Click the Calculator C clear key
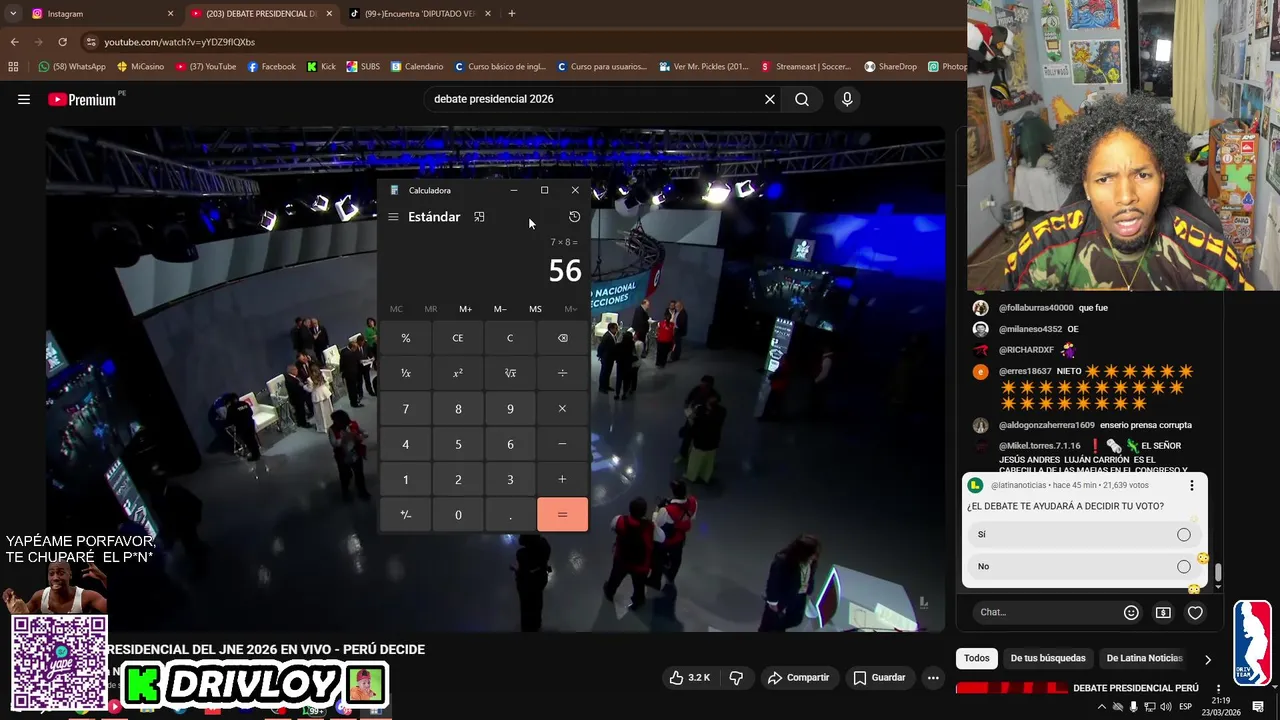This screenshot has height=720, width=1280. point(510,338)
